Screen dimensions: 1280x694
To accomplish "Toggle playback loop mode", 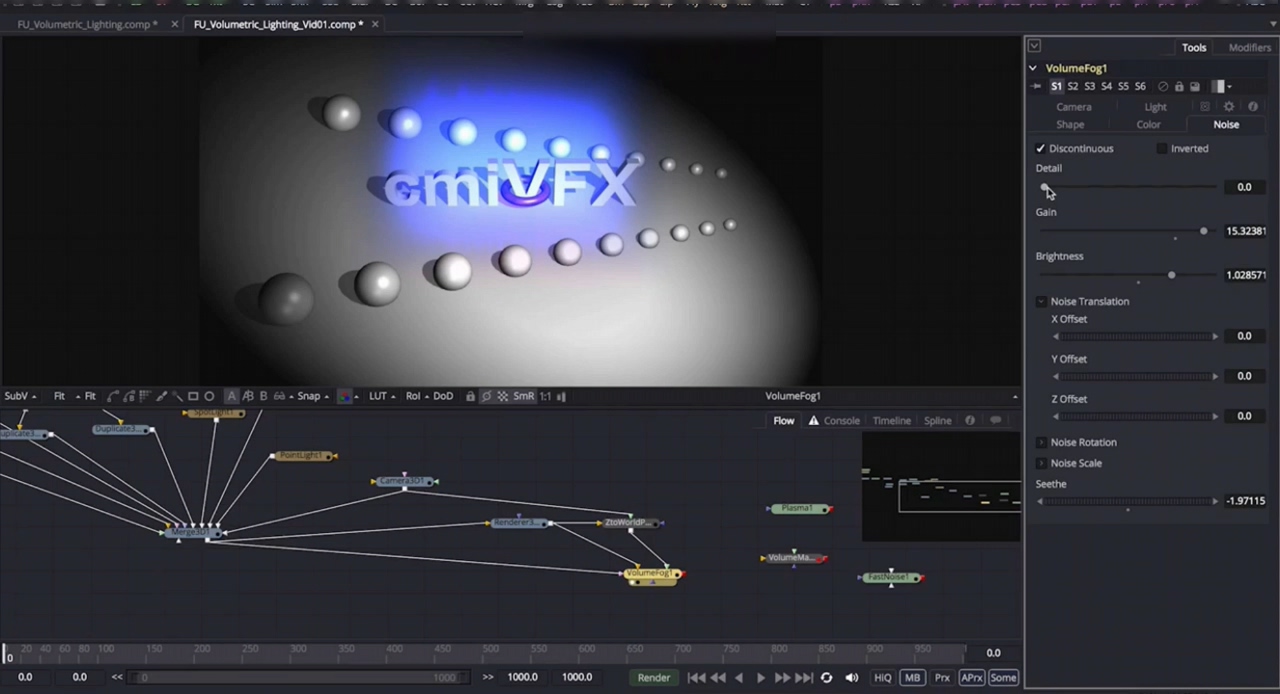I will click(x=827, y=678).
